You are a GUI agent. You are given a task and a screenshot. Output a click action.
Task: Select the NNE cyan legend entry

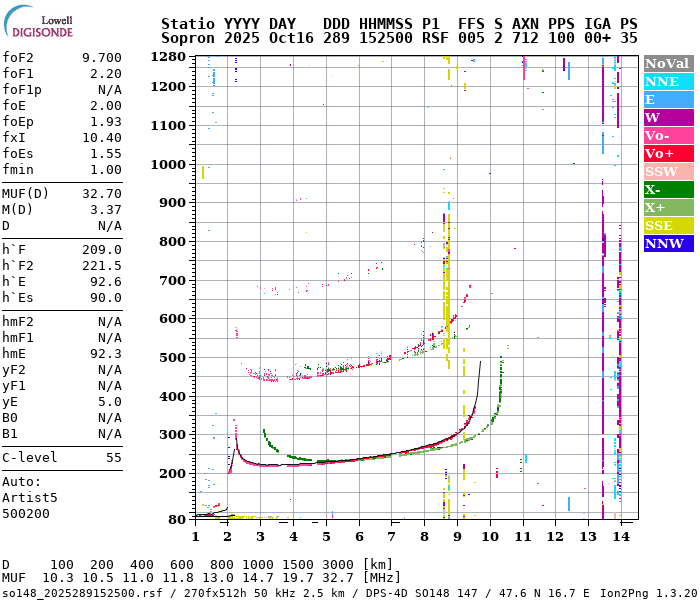667,81
